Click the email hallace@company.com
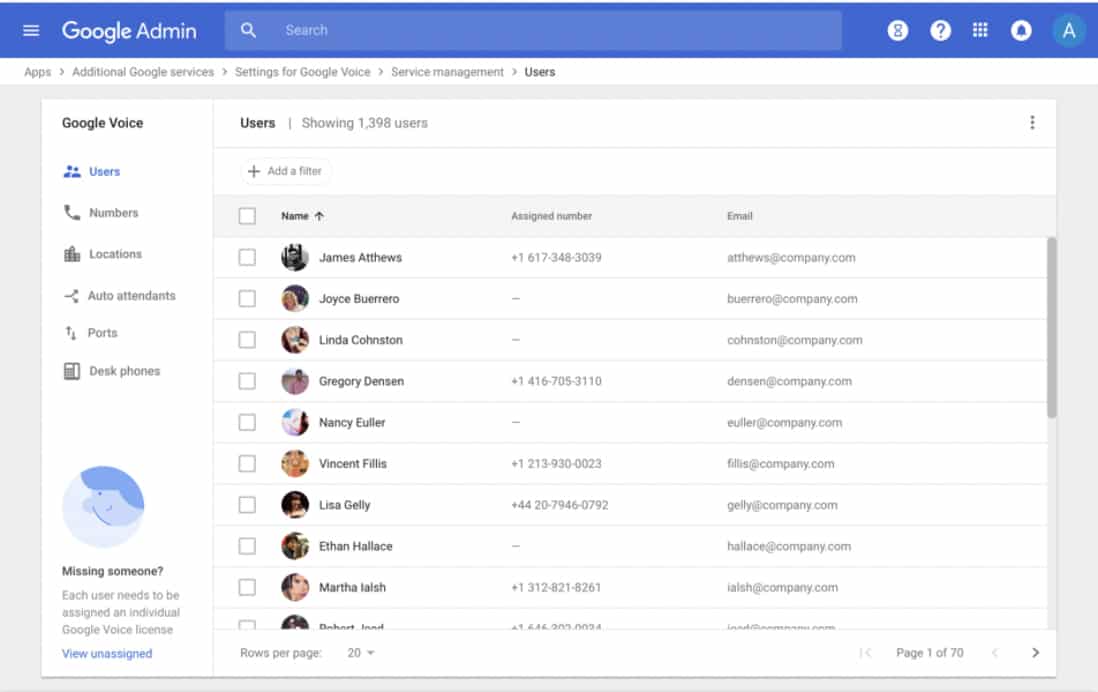This screenshot has height=692, width=1098. [789, 546]
